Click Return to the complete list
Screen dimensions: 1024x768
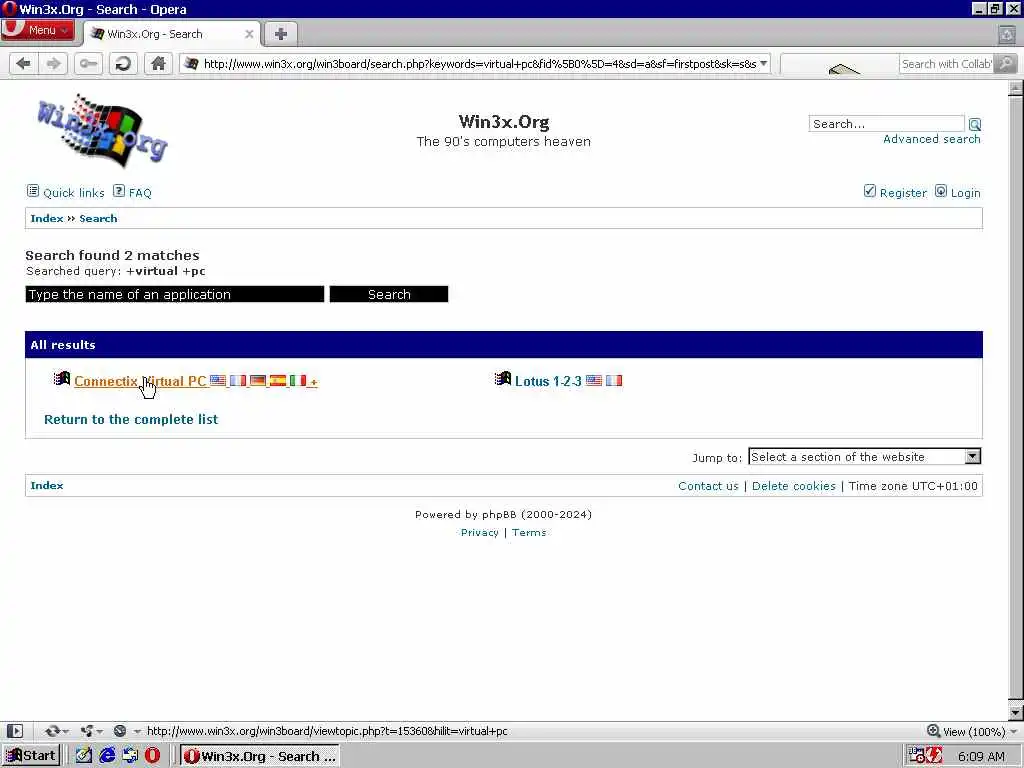click(131, 419)
